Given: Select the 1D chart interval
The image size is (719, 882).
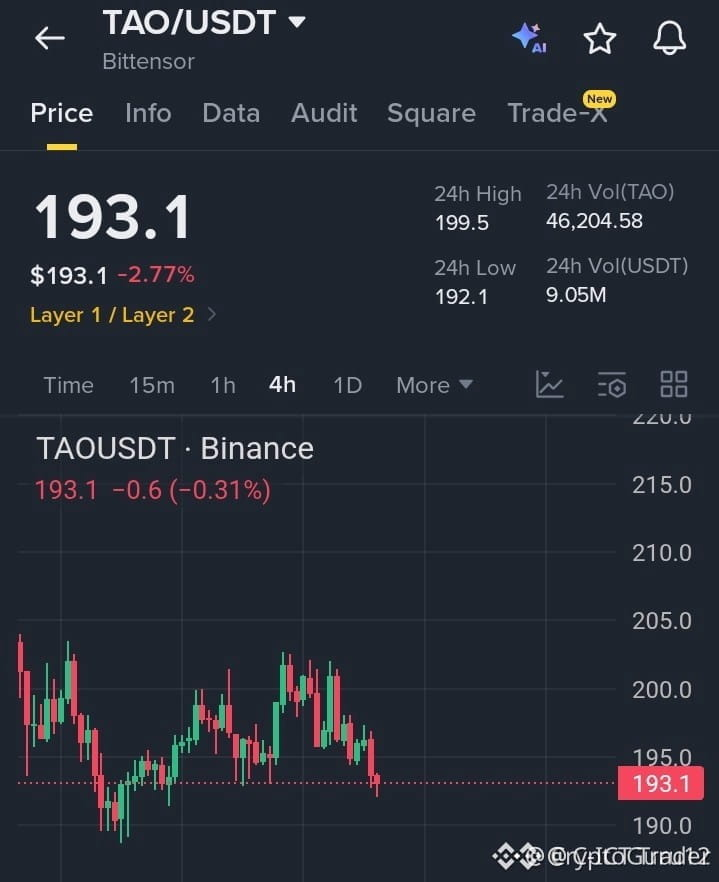Looking at the screenshot, I should [x=347, y=385].
